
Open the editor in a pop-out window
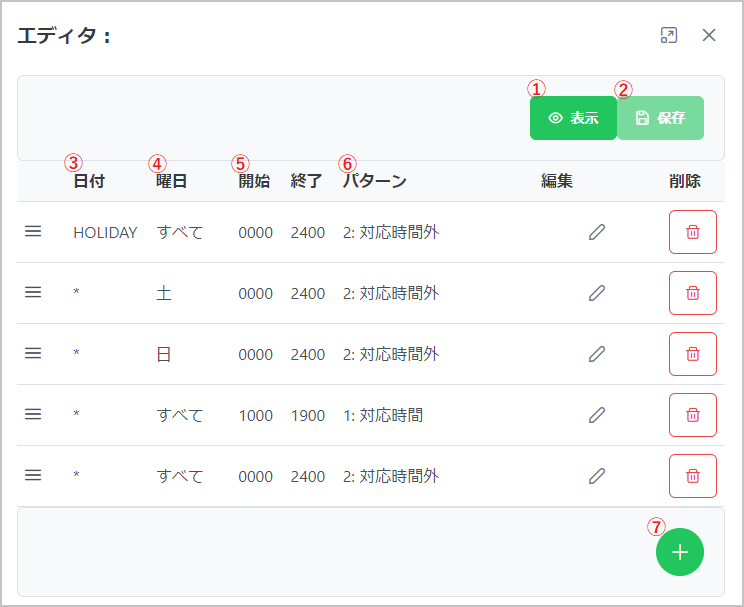pos(669,35)
